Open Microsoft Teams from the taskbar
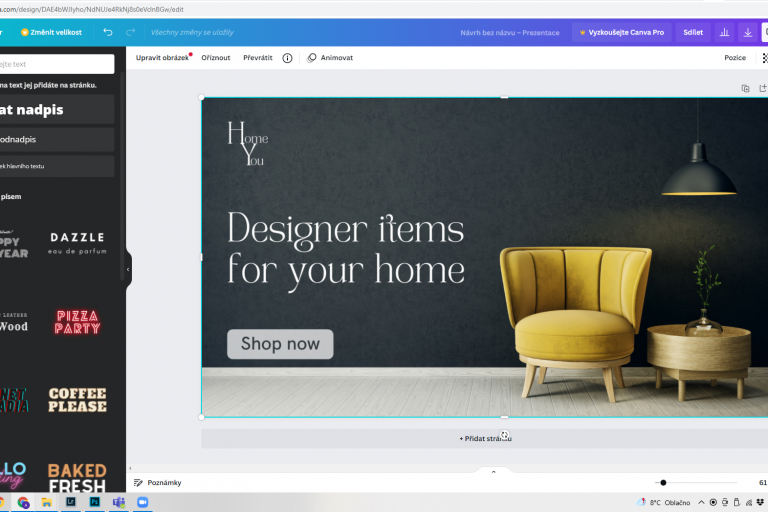This screenshot has height=512, width=768. (119, 502)
